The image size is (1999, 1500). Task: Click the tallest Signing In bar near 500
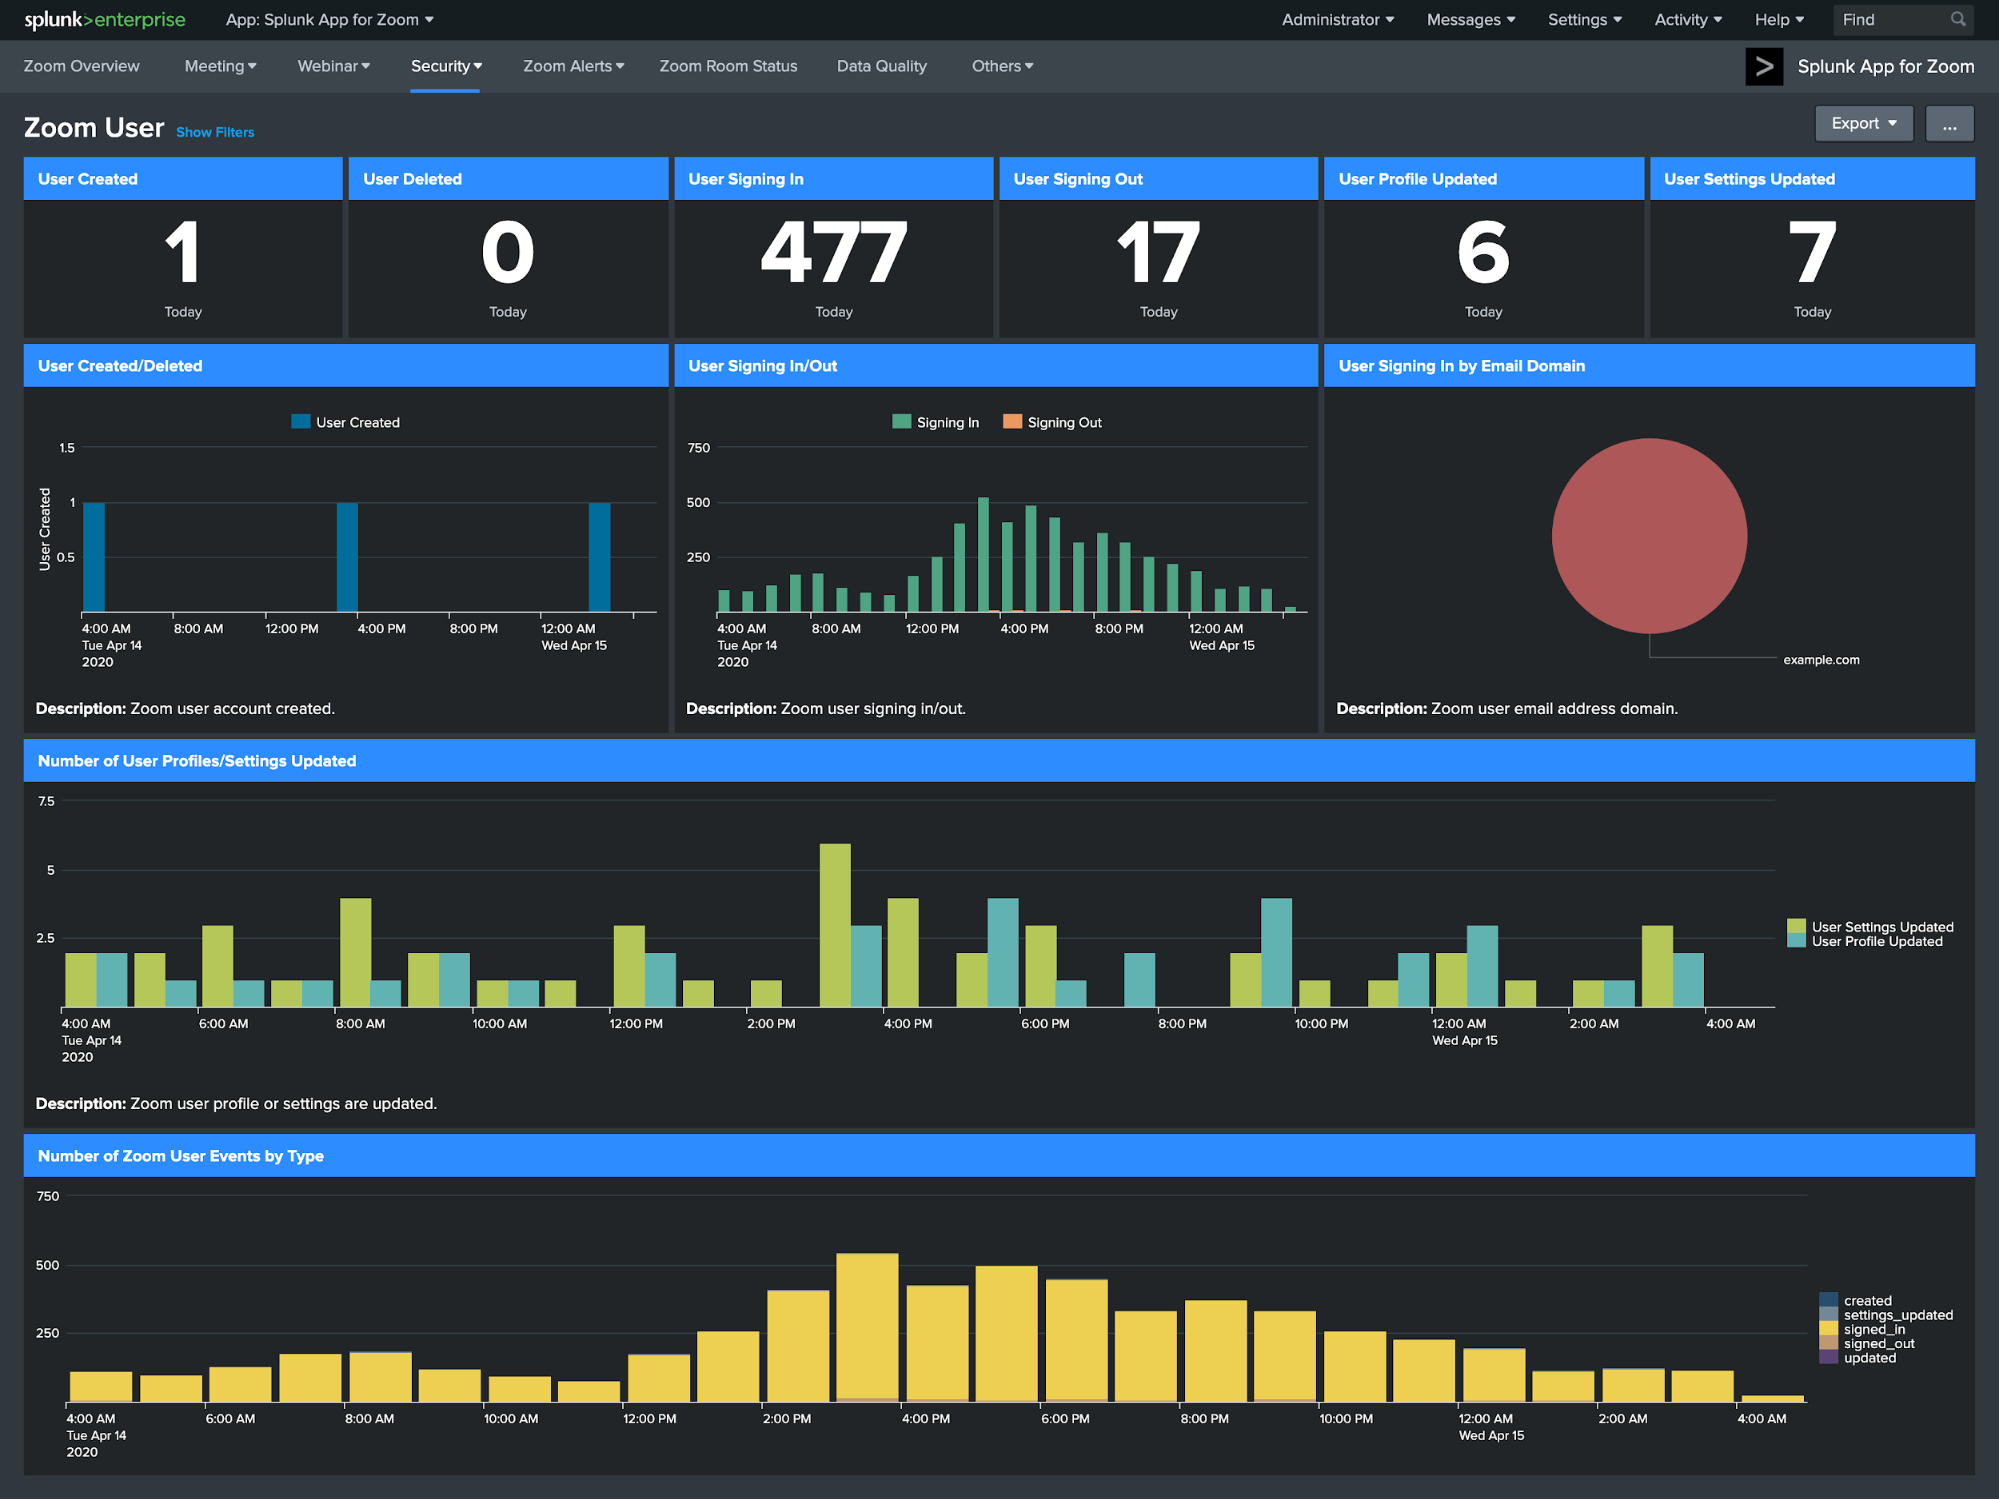tap(983, 554)
